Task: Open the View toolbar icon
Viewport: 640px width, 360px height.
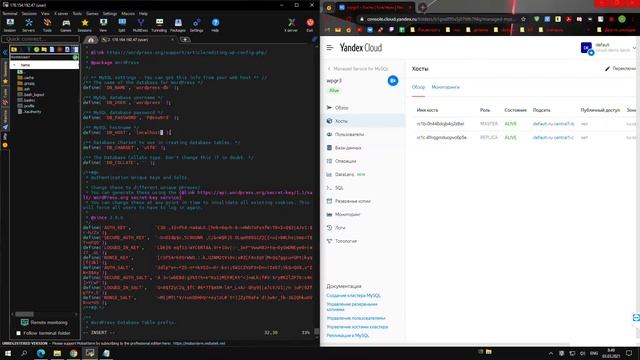Action: coord(103,25)
